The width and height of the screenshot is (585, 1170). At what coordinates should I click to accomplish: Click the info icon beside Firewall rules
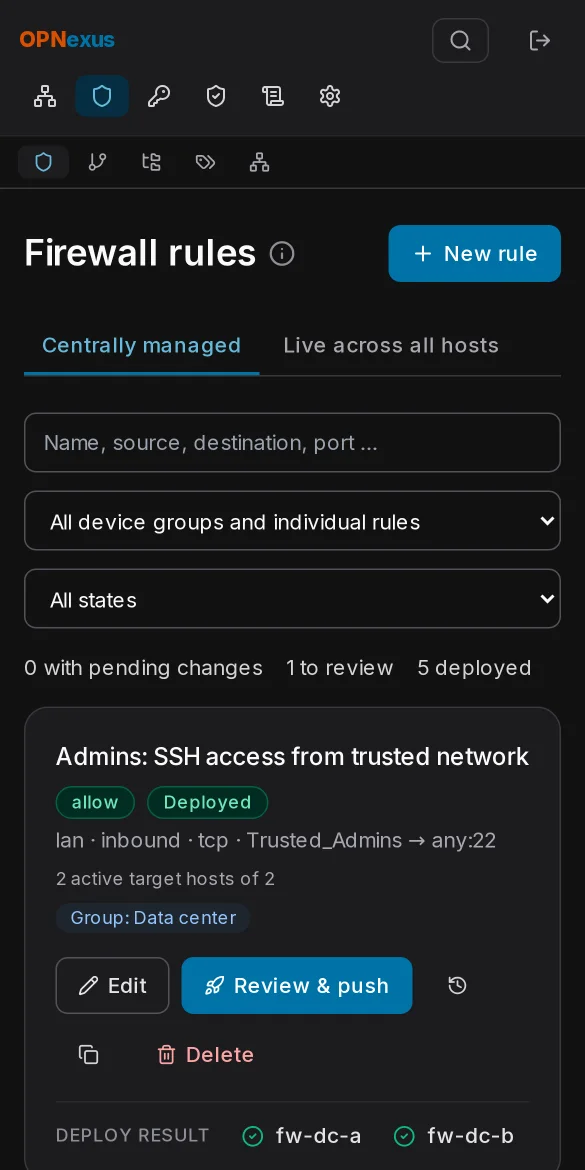(282, 254)
